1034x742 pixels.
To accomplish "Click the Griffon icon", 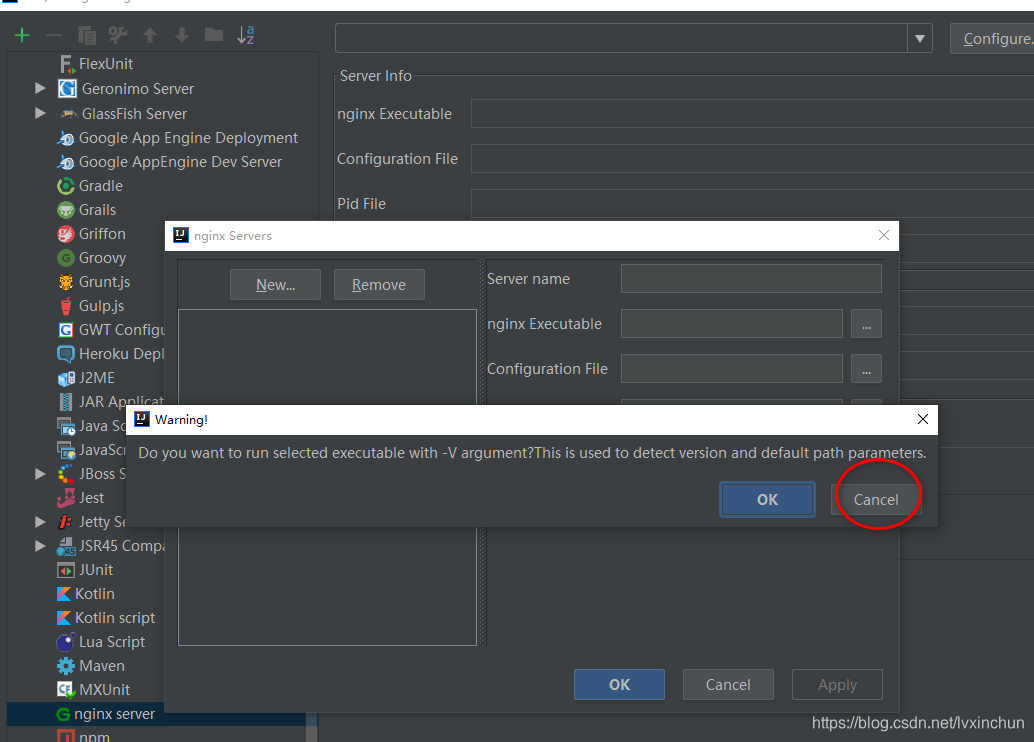I will click(x=65, y=233).
